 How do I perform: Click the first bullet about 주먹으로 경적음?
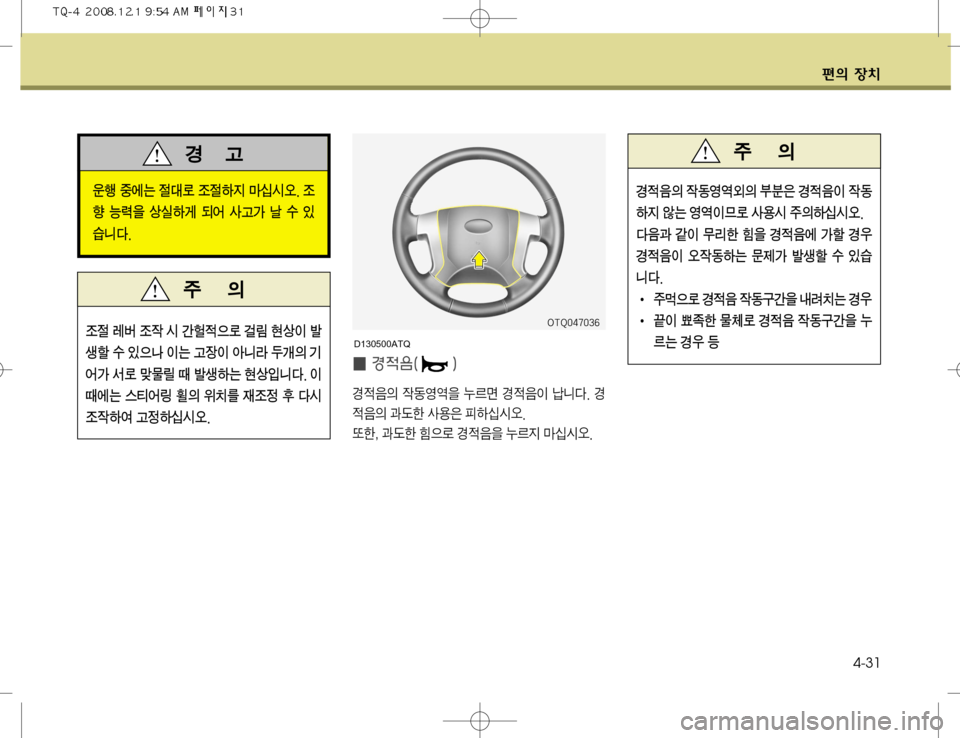point(756,299)
